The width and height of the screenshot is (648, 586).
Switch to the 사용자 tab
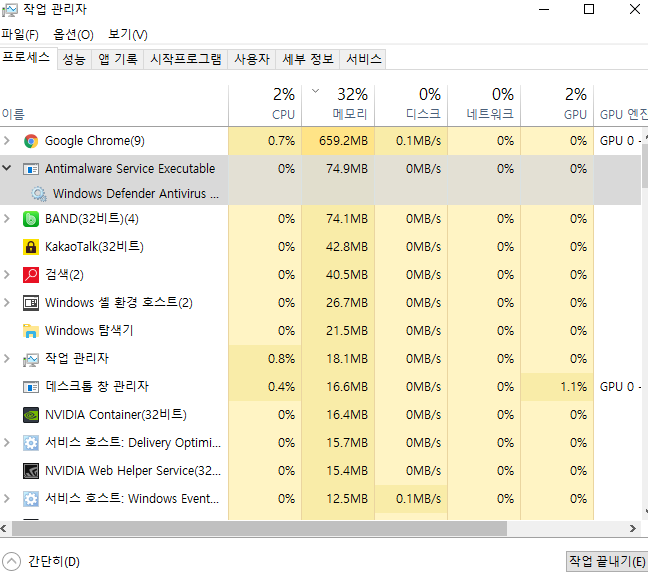[x=252, y=60]
